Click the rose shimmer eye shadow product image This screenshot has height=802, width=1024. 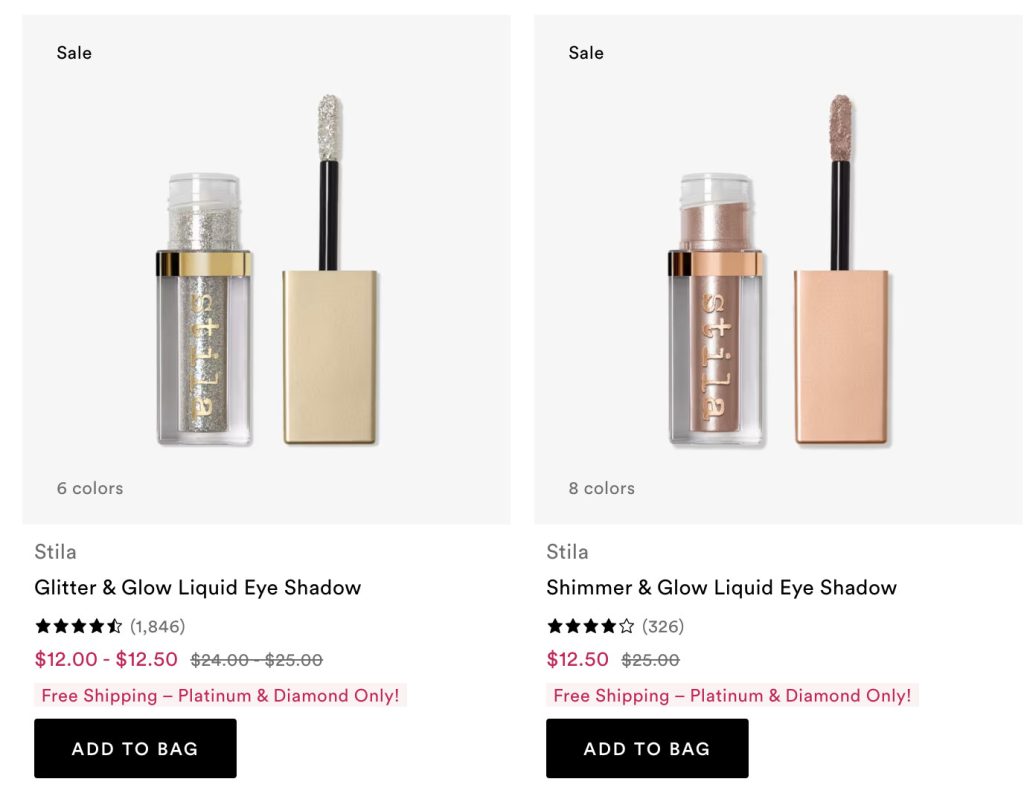click(778, 272)
